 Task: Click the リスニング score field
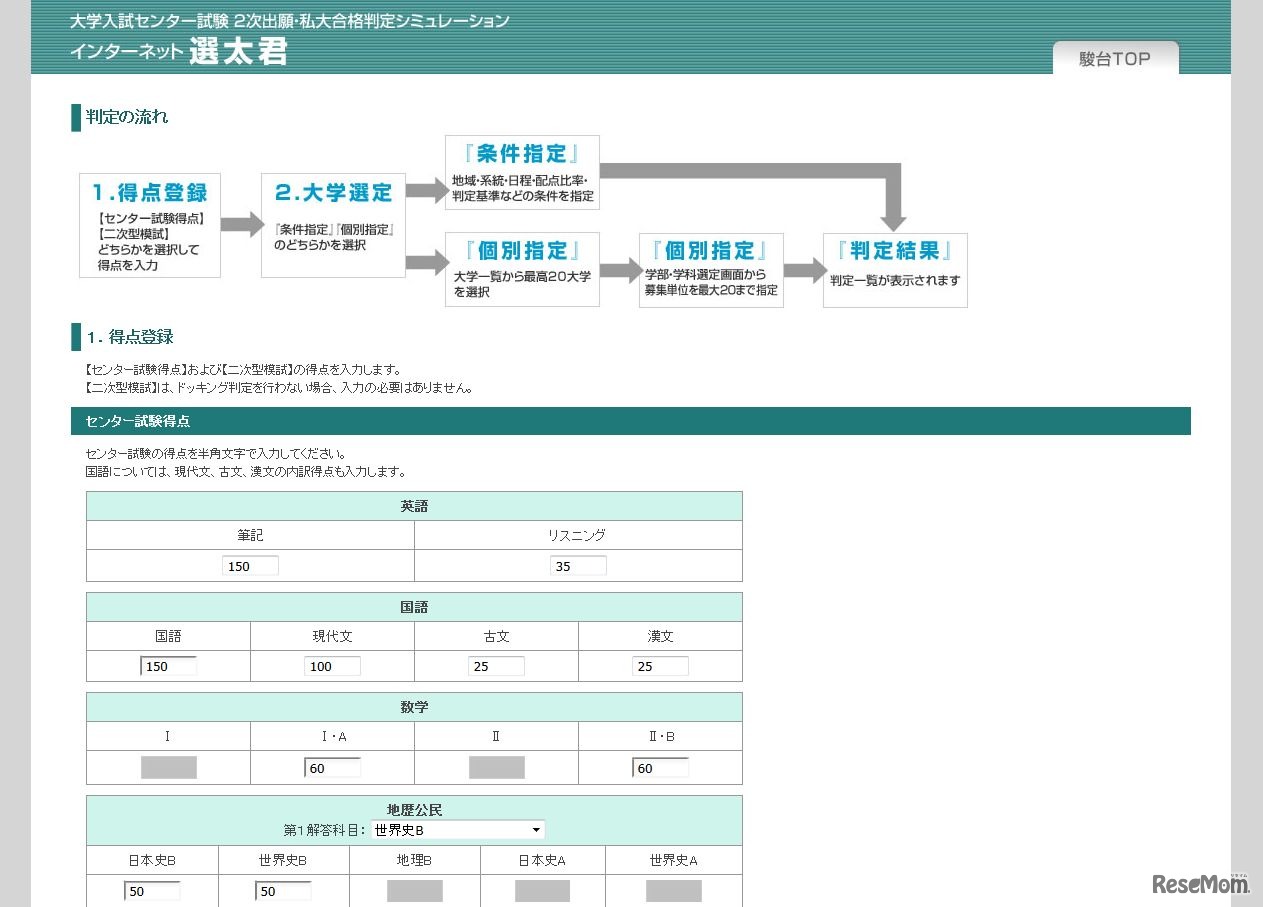pos(578,566)
